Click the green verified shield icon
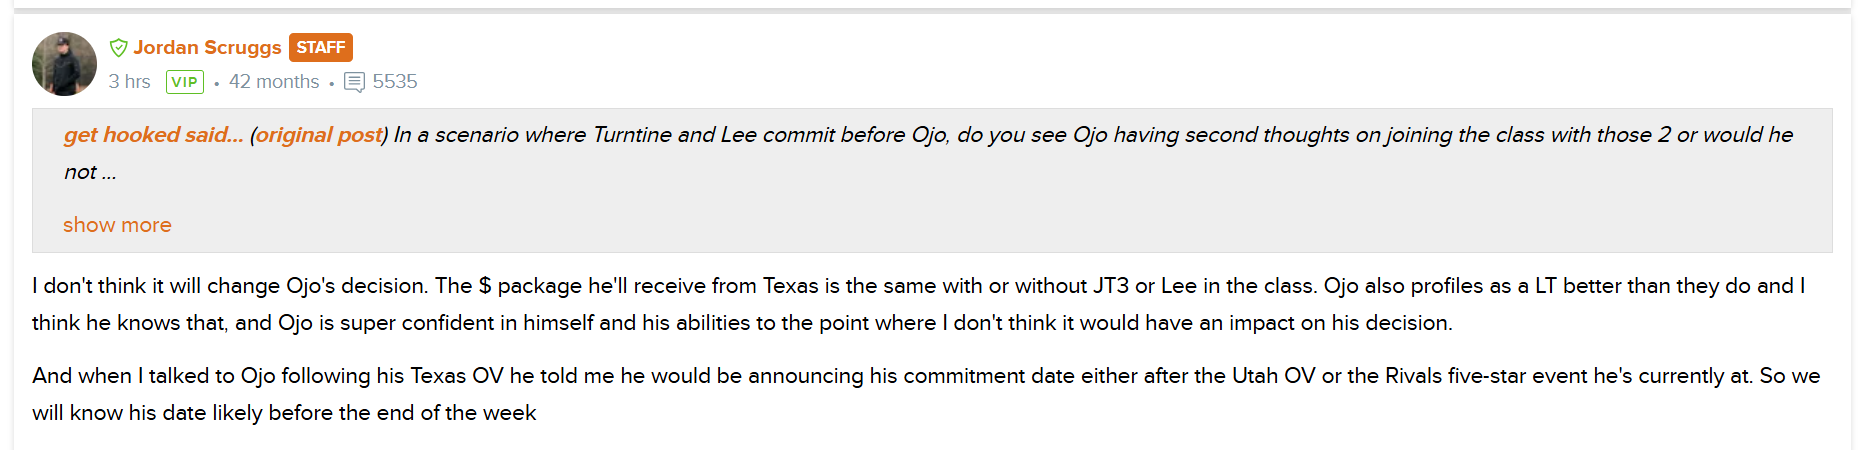 [x=118, y=48]
